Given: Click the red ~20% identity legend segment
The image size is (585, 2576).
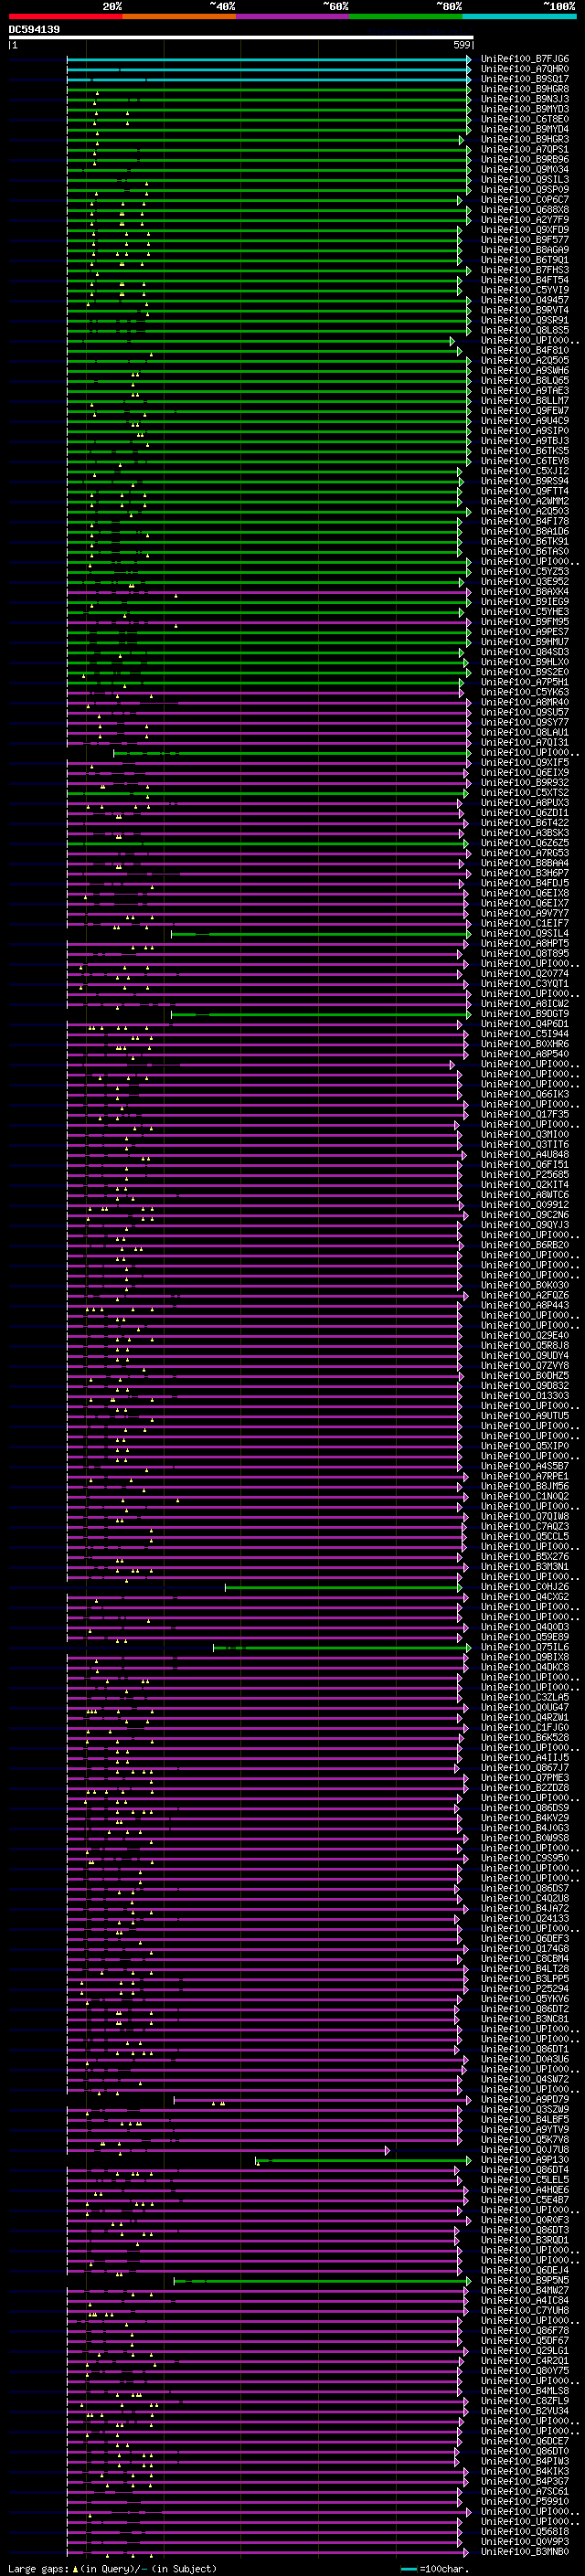Looking at the screenshot, I should (x=66, y=16).
